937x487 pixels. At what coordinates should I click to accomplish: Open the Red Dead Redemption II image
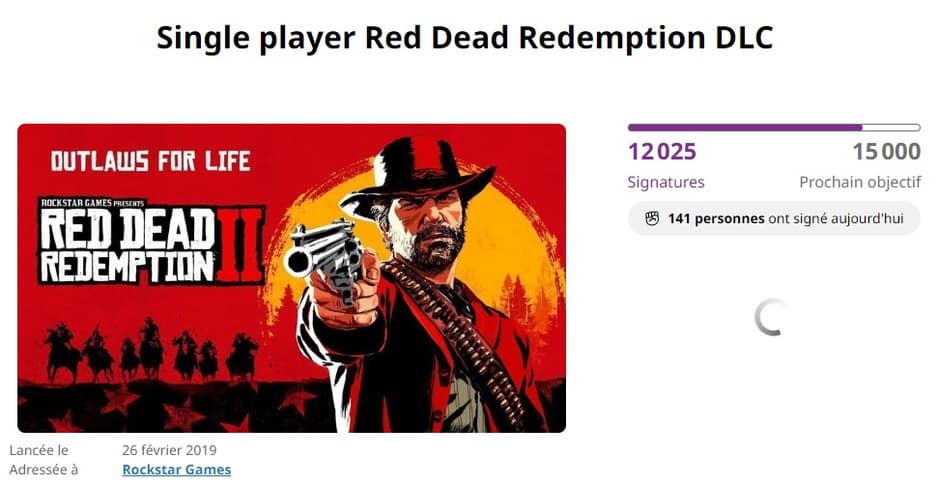coord(292,278)
